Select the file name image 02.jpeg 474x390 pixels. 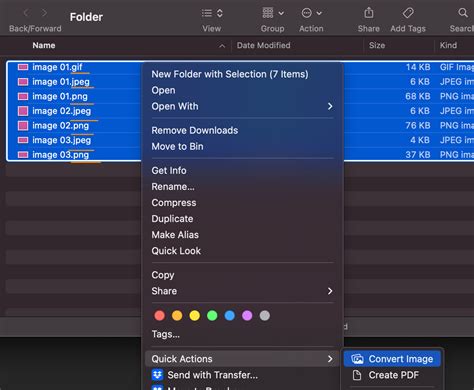click(62, 111)
